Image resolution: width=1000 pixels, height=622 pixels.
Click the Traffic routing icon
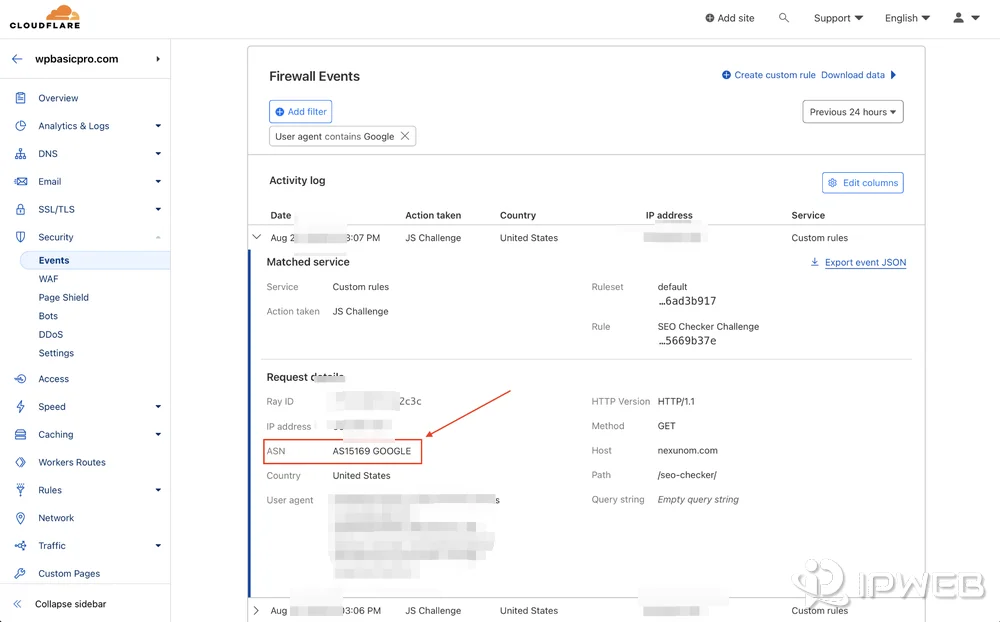pyautogui.click(x=20, y=545)
